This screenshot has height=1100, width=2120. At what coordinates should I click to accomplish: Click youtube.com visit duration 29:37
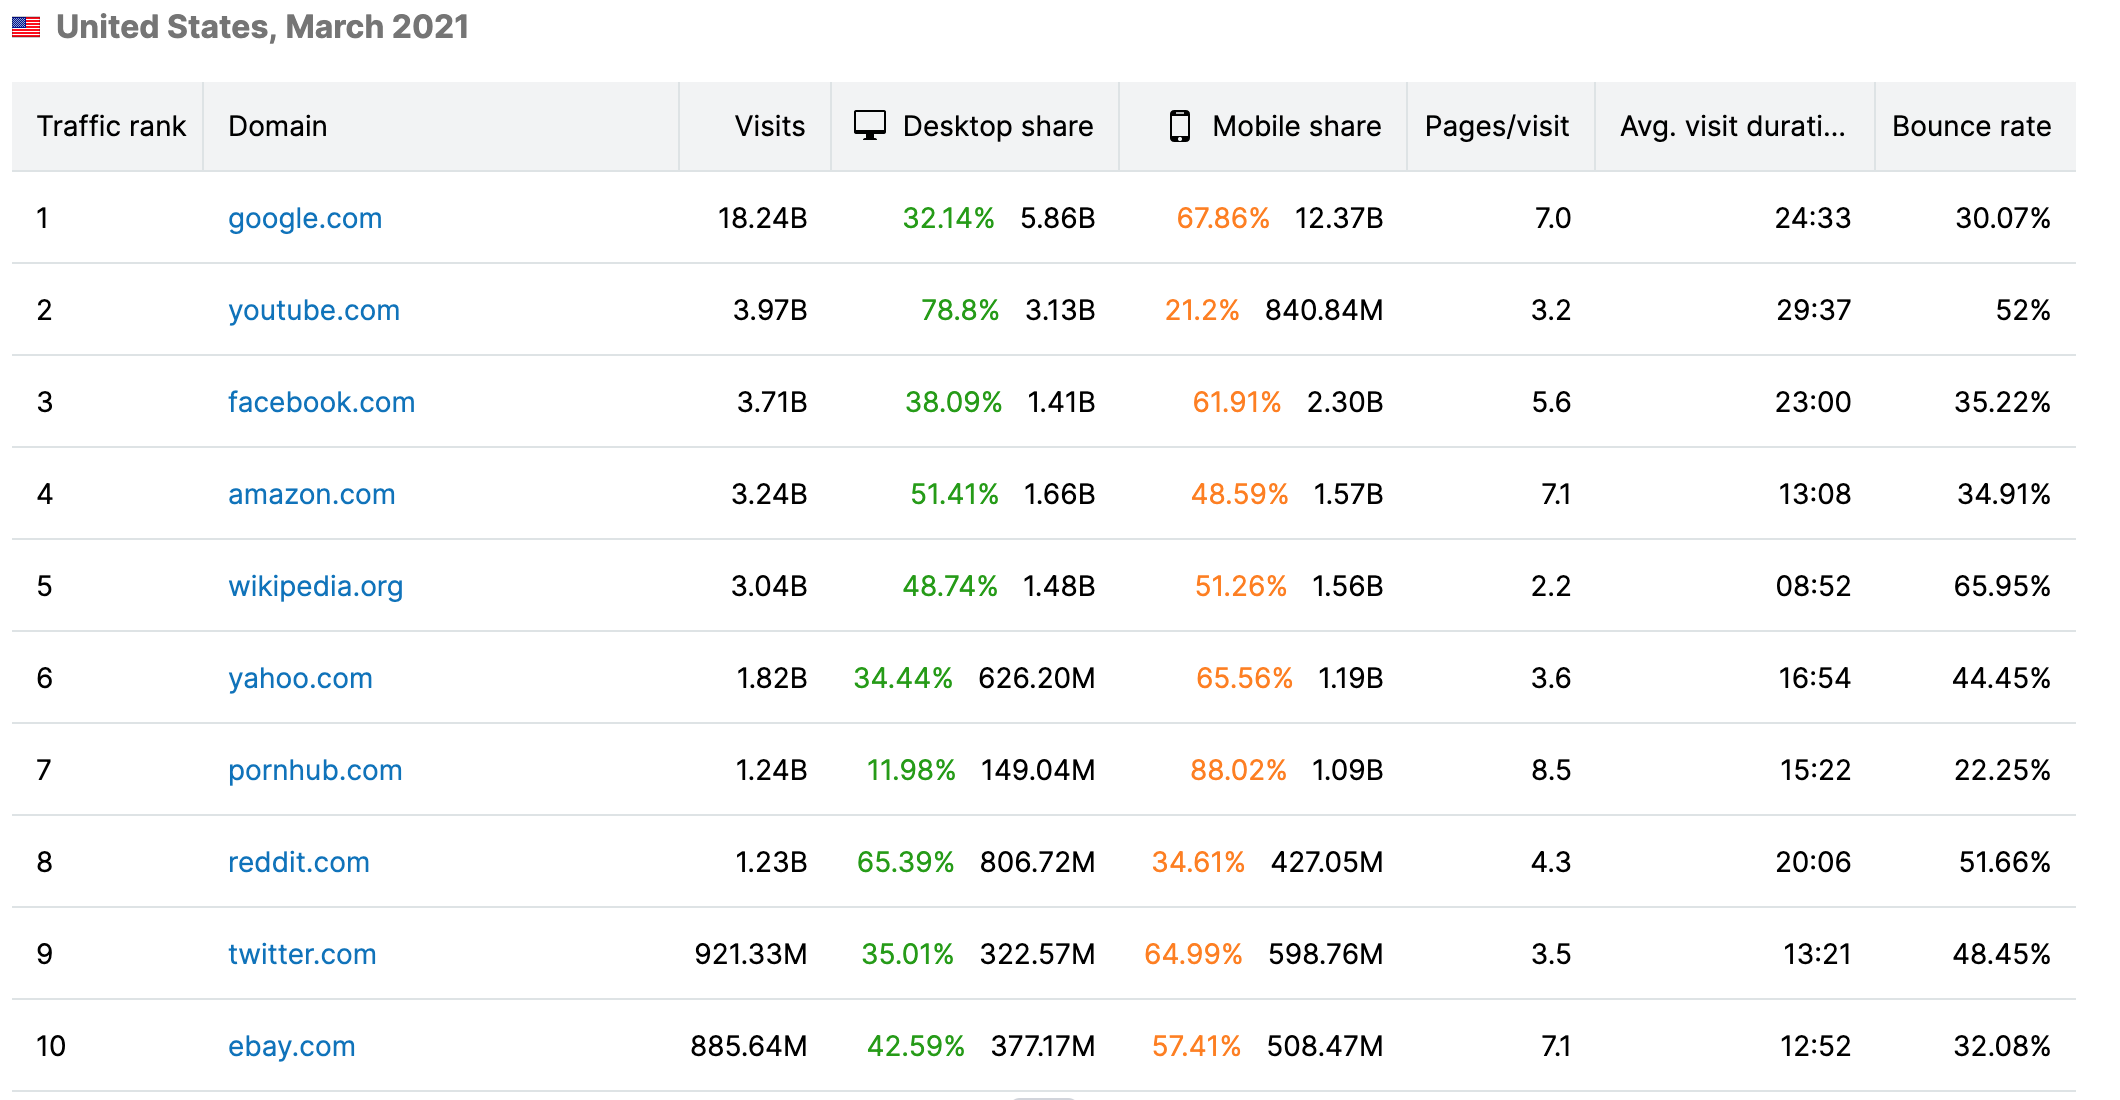(1814, 310)
